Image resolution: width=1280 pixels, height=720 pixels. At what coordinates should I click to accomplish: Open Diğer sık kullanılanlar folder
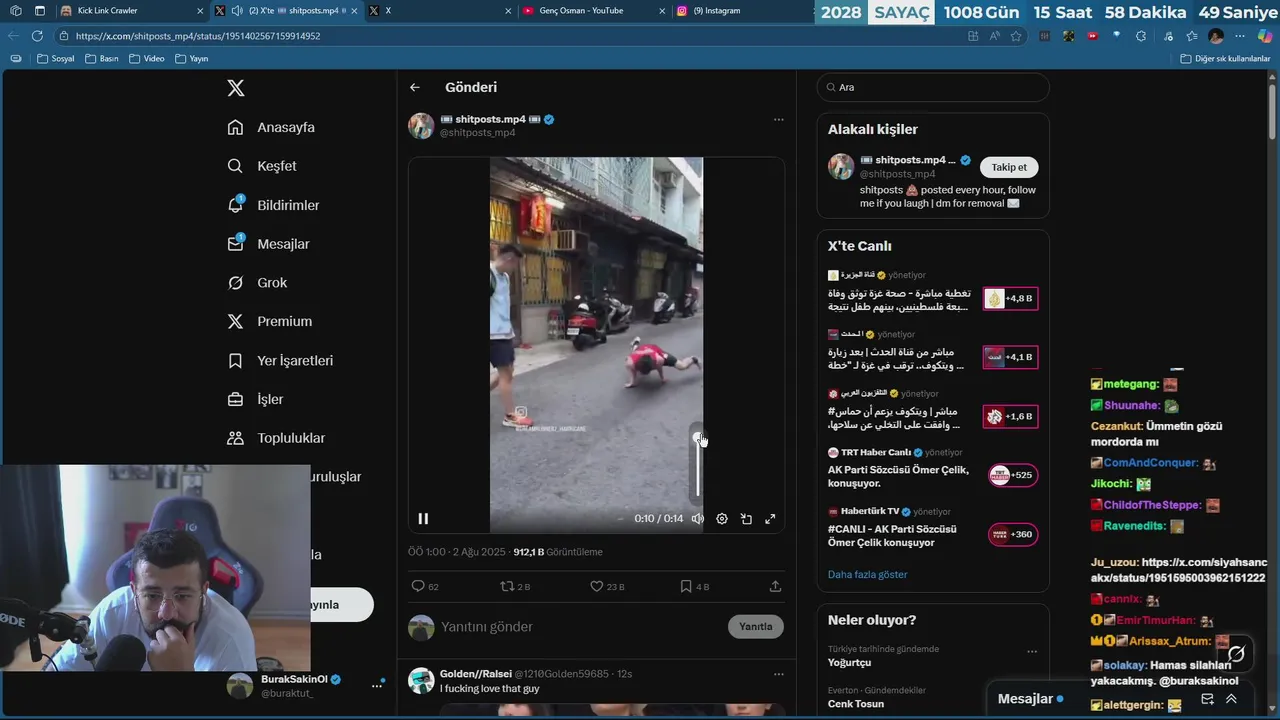point(1225,59)
